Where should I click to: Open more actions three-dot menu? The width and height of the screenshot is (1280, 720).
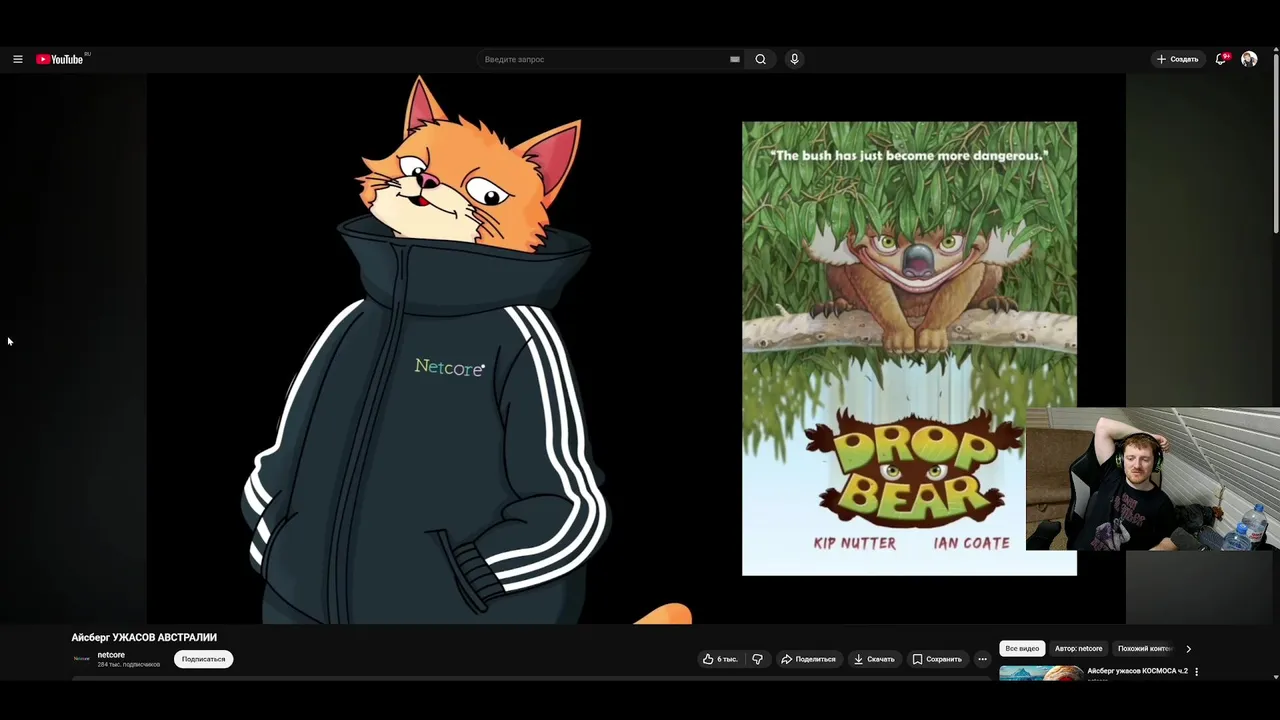982,659
